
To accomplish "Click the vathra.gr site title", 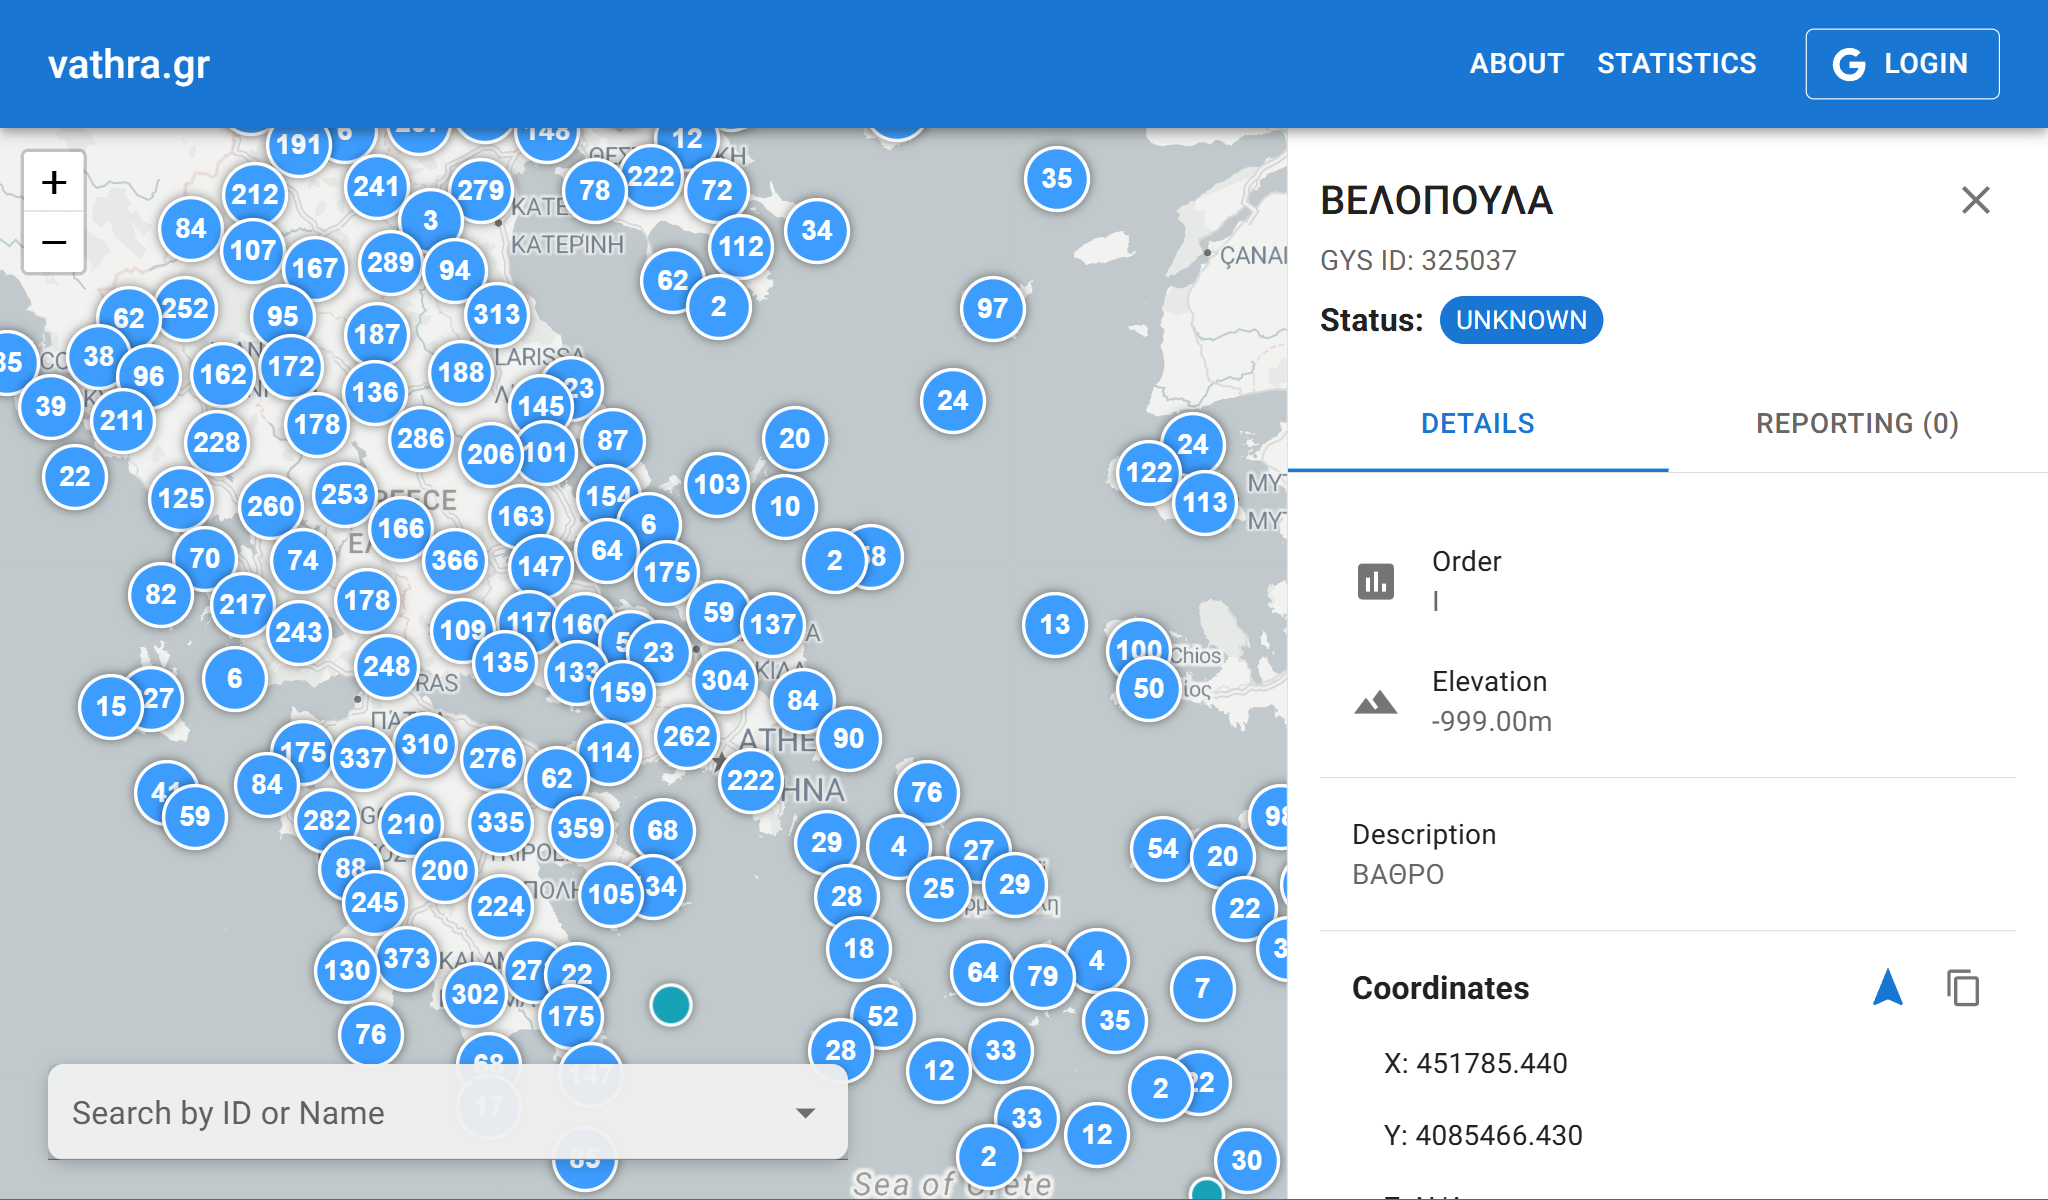I will [x=129, y=65].
